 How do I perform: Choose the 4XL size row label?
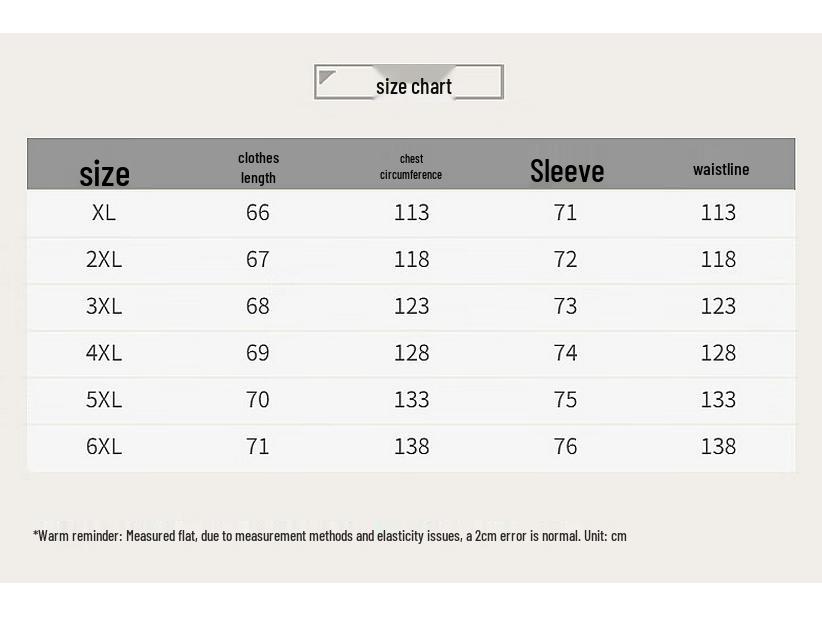click(x=104, y=353)
